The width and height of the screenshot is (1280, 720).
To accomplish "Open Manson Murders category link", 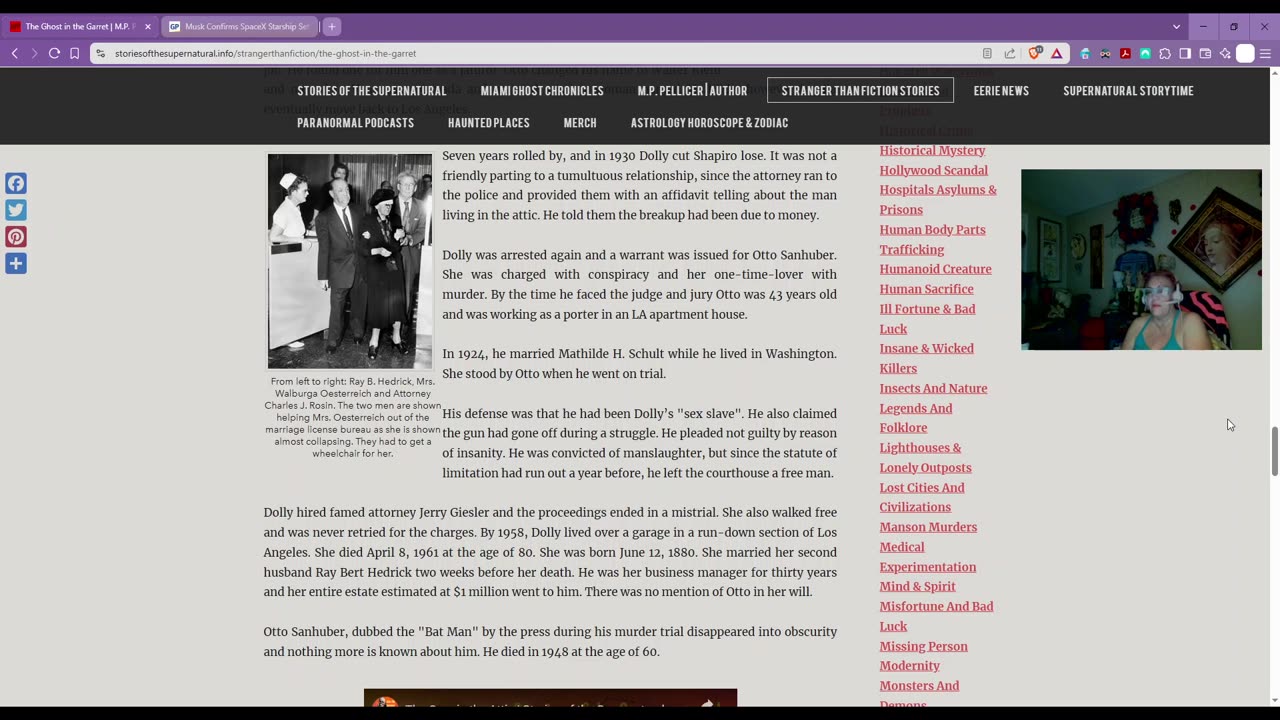I will click(x=928, y=527).
